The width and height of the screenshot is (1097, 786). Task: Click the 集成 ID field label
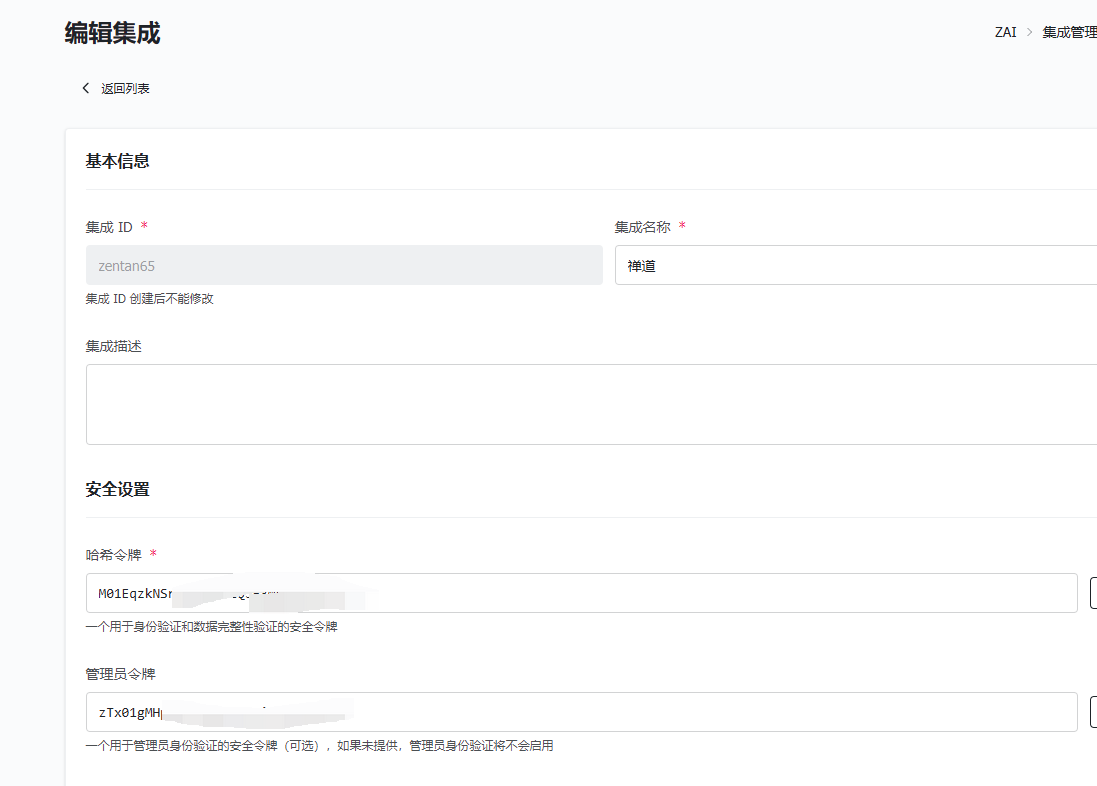(x=109, y=227)
